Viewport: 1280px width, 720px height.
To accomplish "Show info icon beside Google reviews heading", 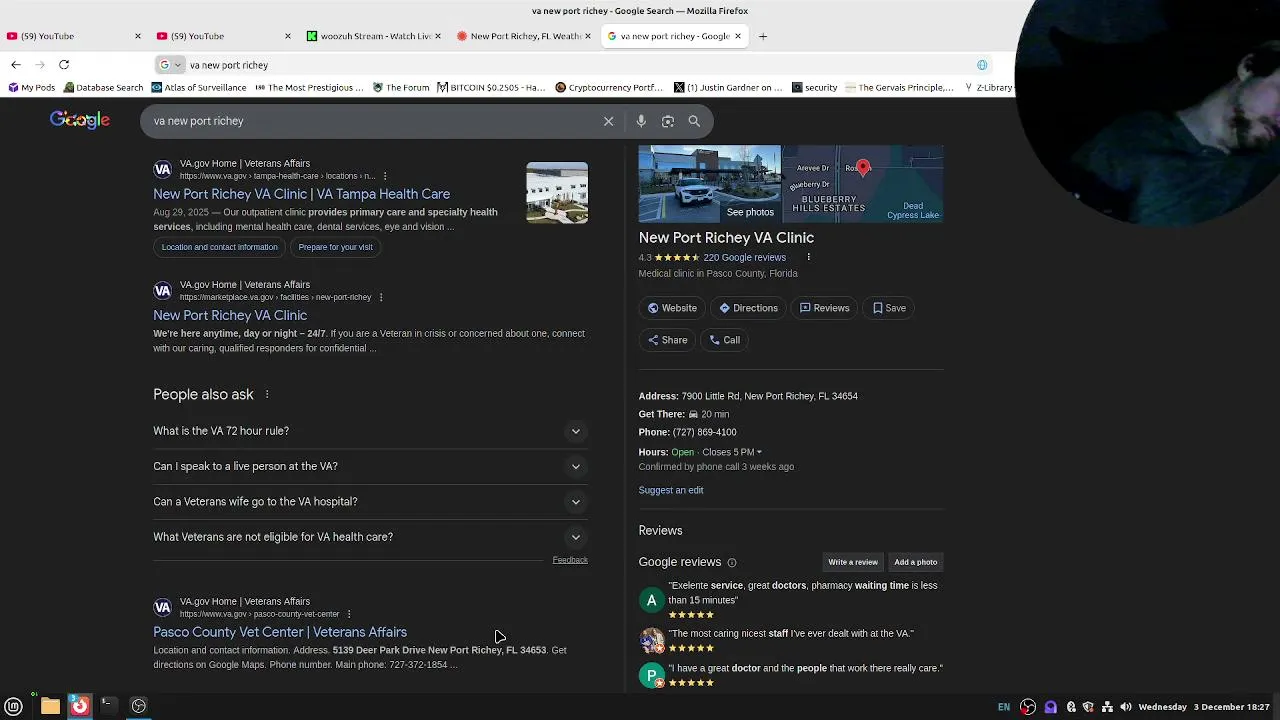I will [x=732, y=563].
